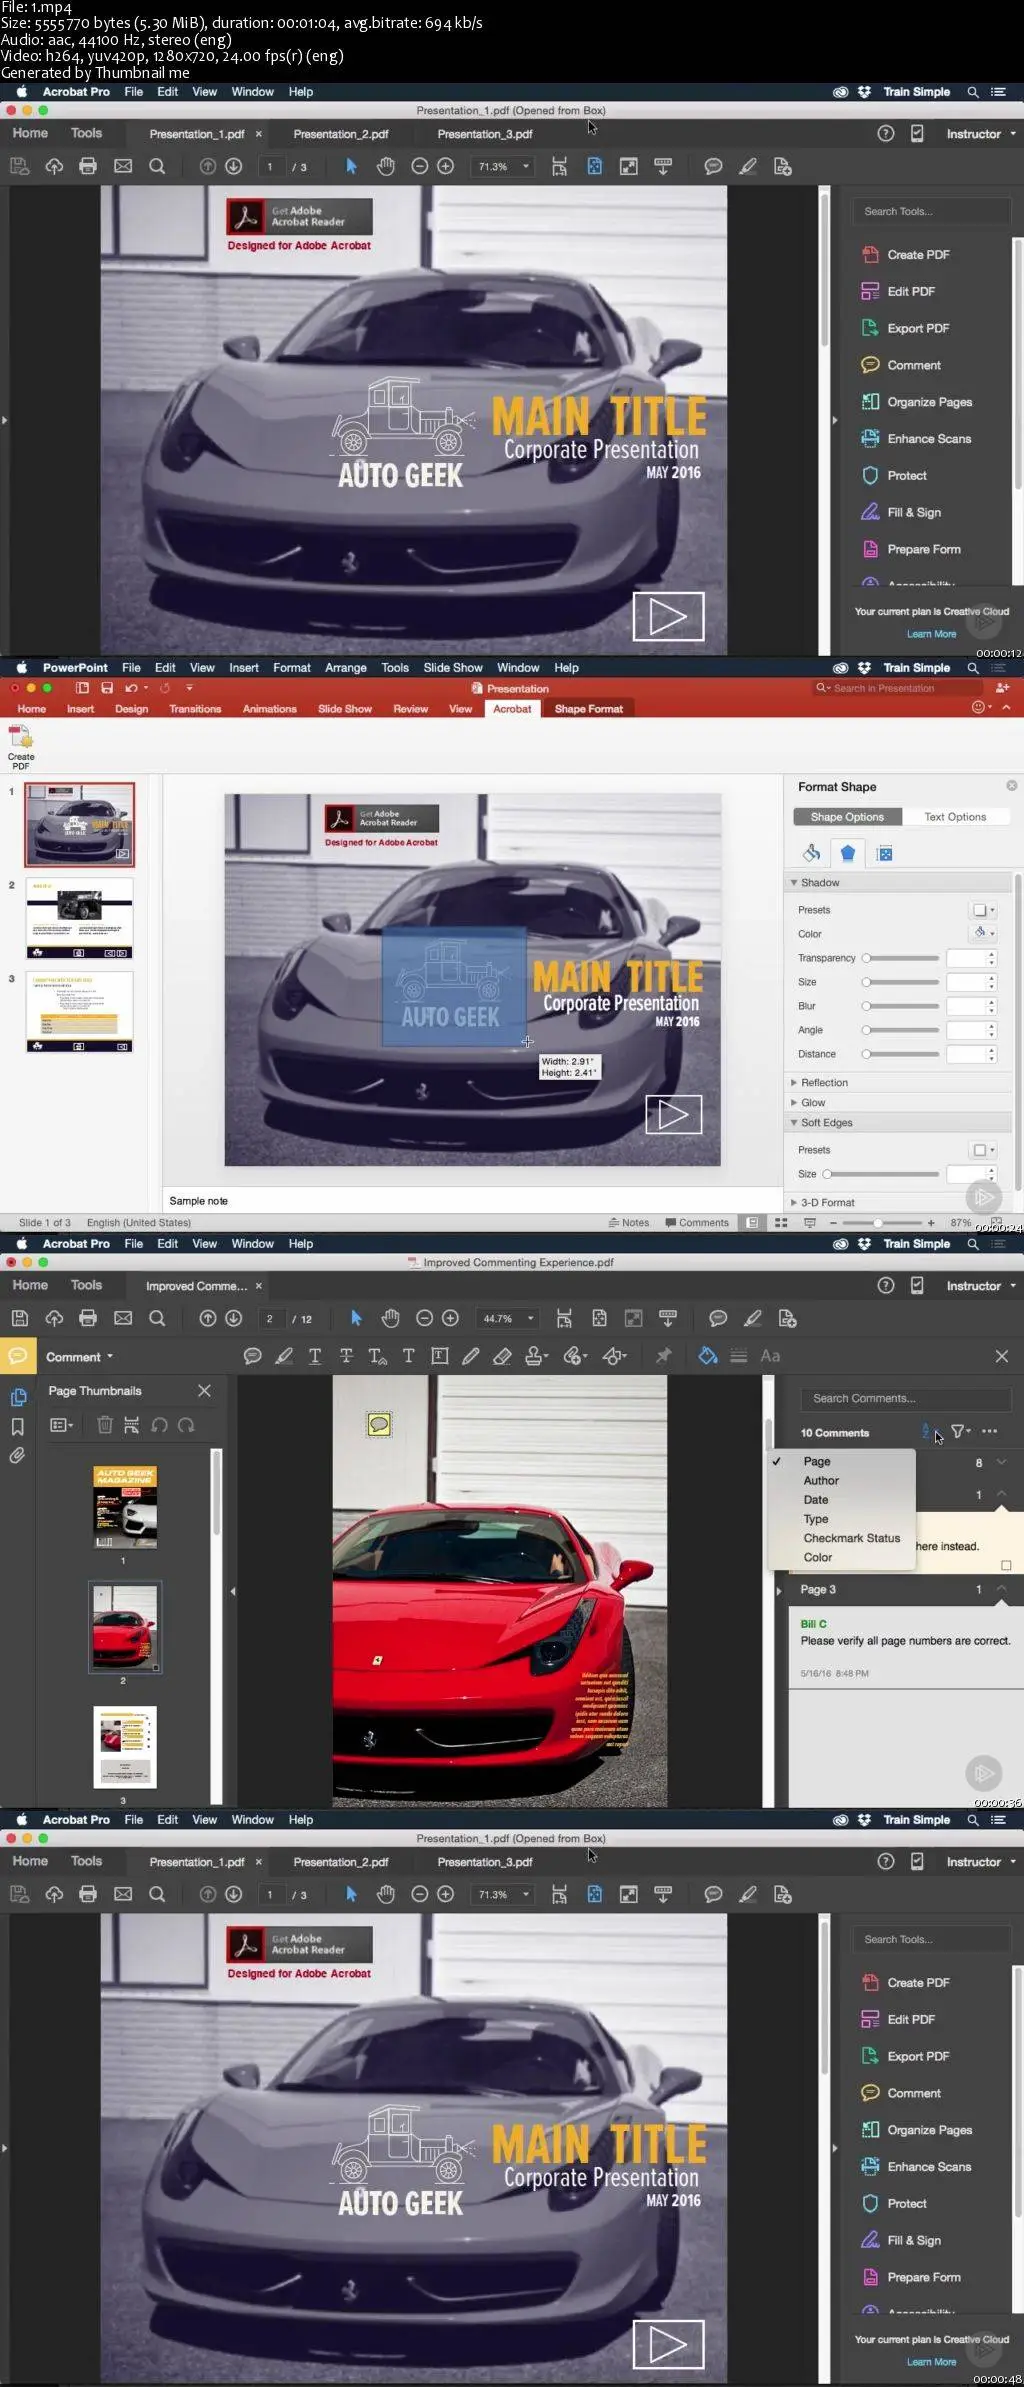Open the comment fill color picker icon

point(708,1356)
